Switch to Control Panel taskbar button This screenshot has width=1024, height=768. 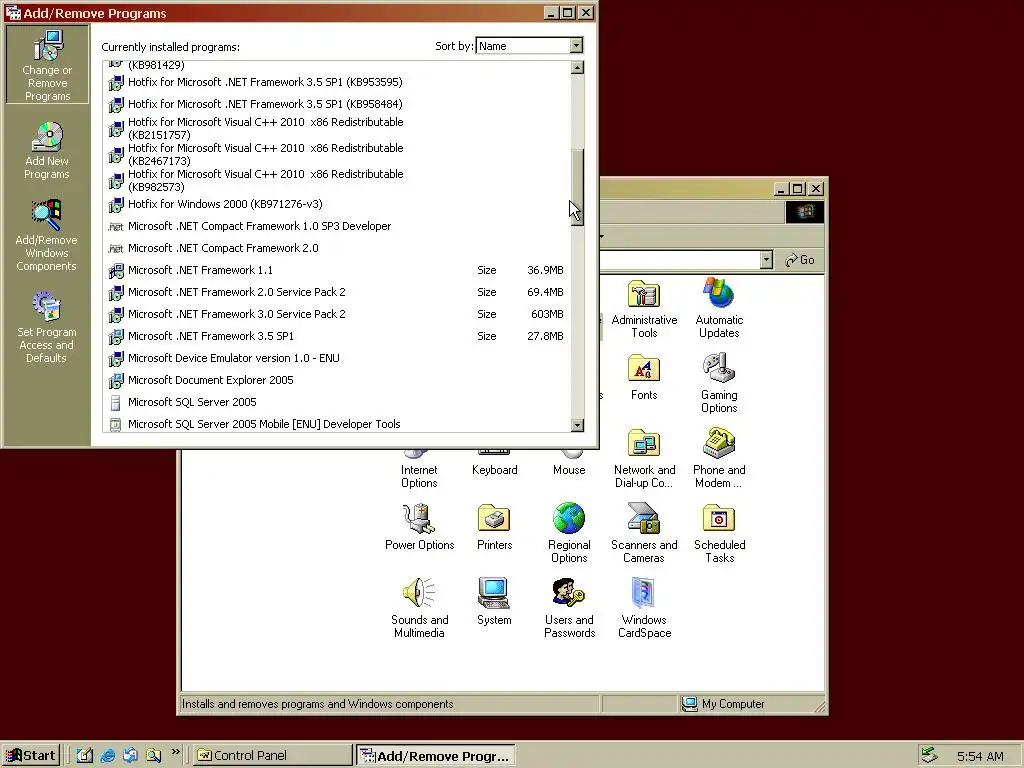pyautogui.click(x=273, y=756)
